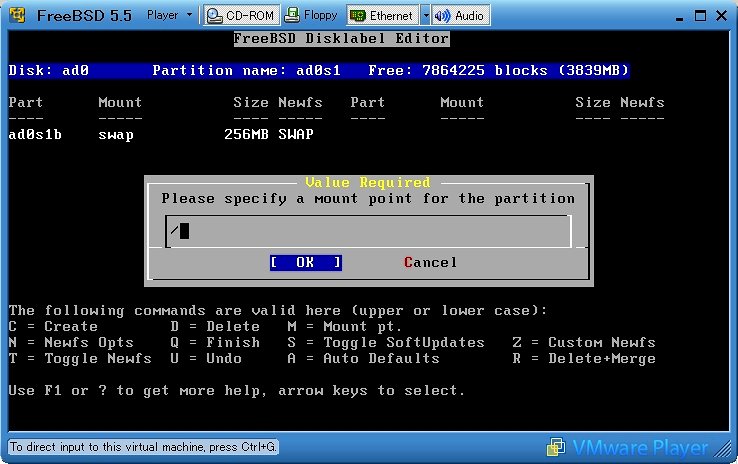Close the VMware Player window
The width and height of the screenshot is (738, 464).
pyautogui.click(x=720, y=15)
